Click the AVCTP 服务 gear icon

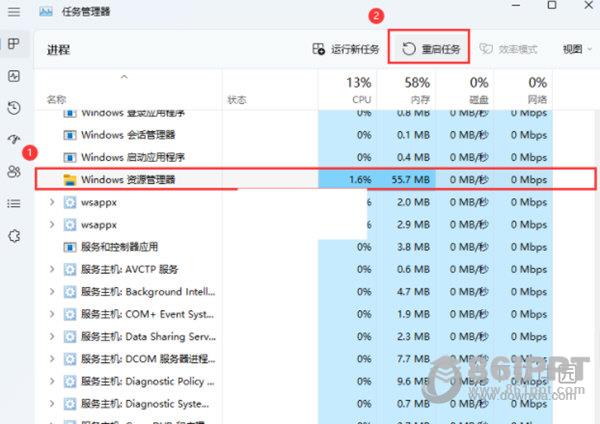coord(70,269)
